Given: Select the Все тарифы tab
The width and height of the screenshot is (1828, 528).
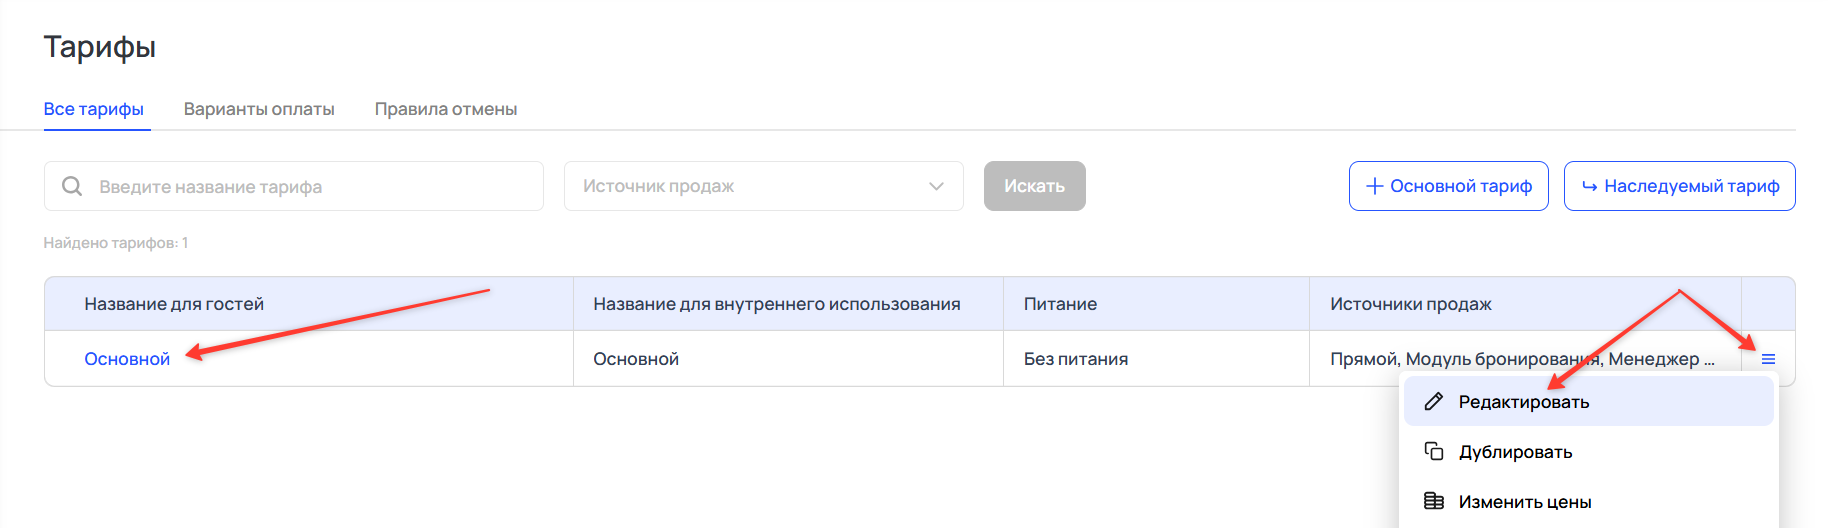Looking at the screenshot, I should tap(94, 109).
